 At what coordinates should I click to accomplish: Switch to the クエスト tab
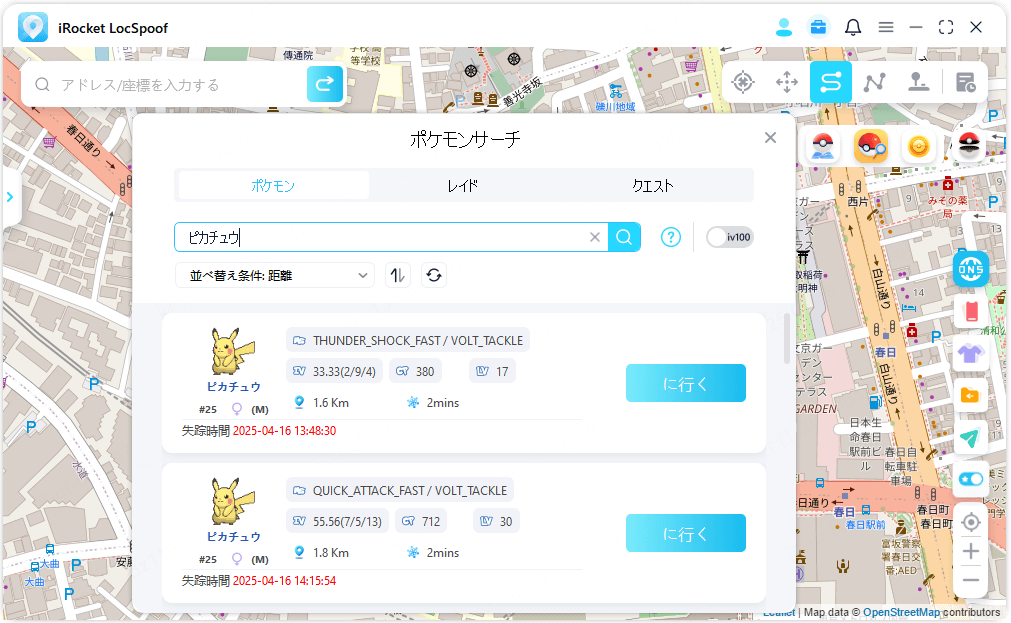point(653,186)
